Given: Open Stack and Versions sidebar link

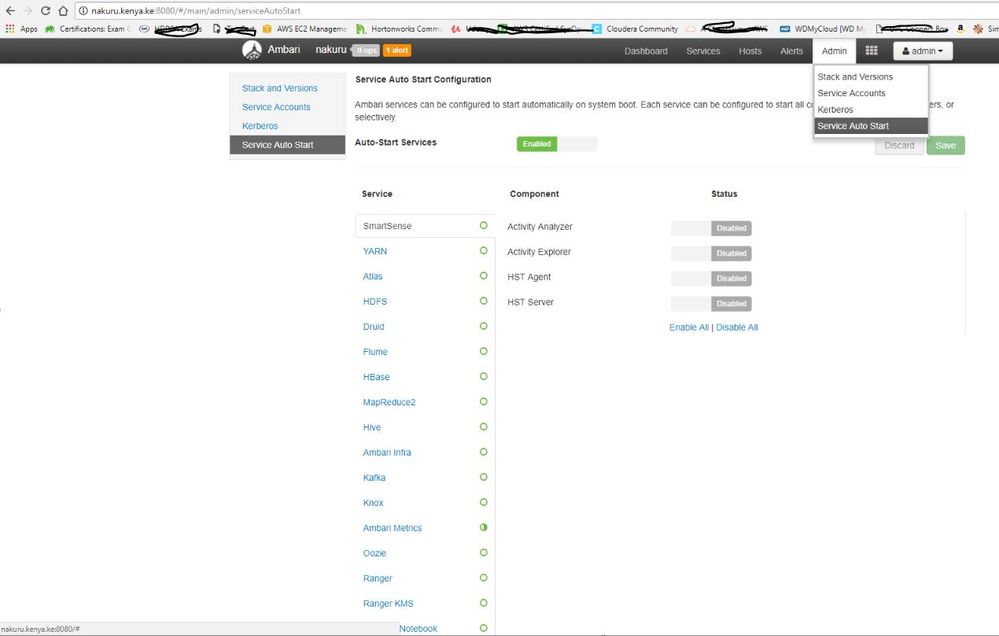Looking at the screenshot, I should [280, 88].
